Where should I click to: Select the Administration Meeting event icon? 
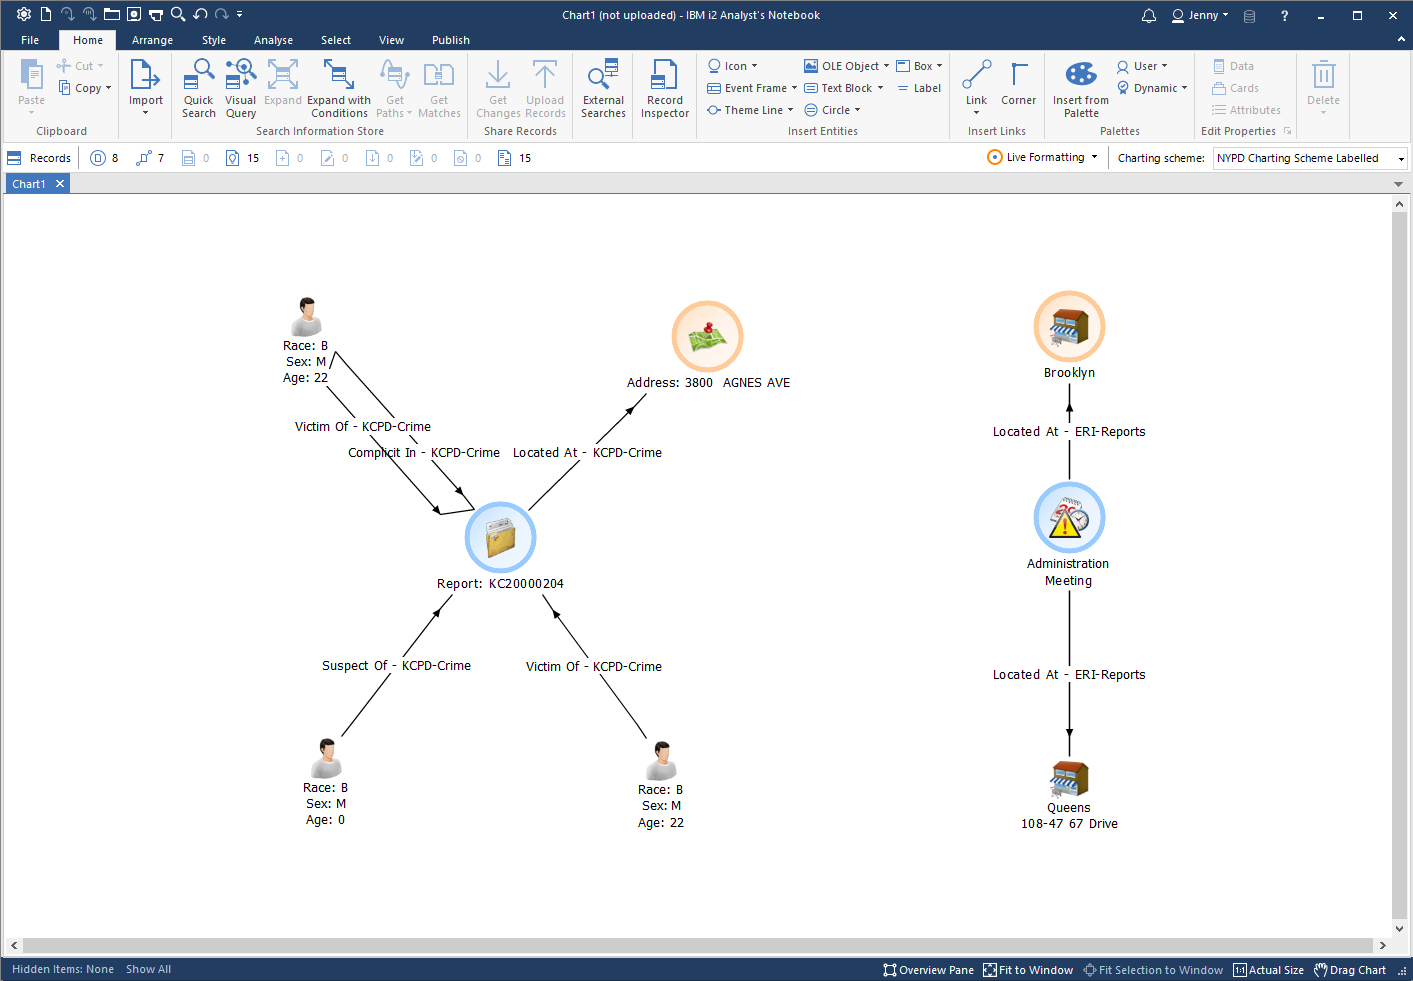click(1069, 518)
